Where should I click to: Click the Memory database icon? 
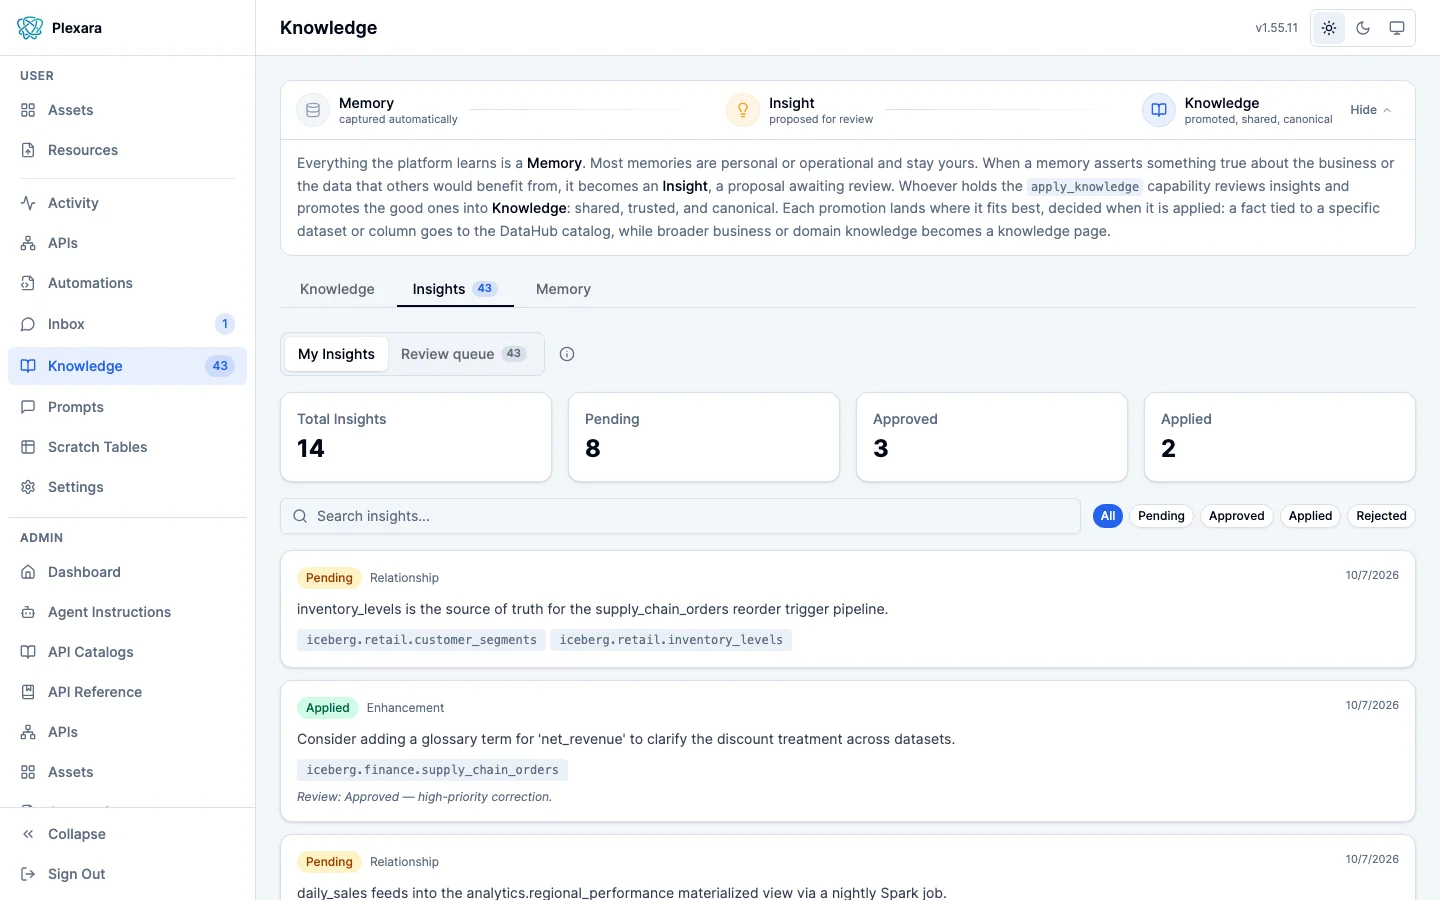coord(313,110)
